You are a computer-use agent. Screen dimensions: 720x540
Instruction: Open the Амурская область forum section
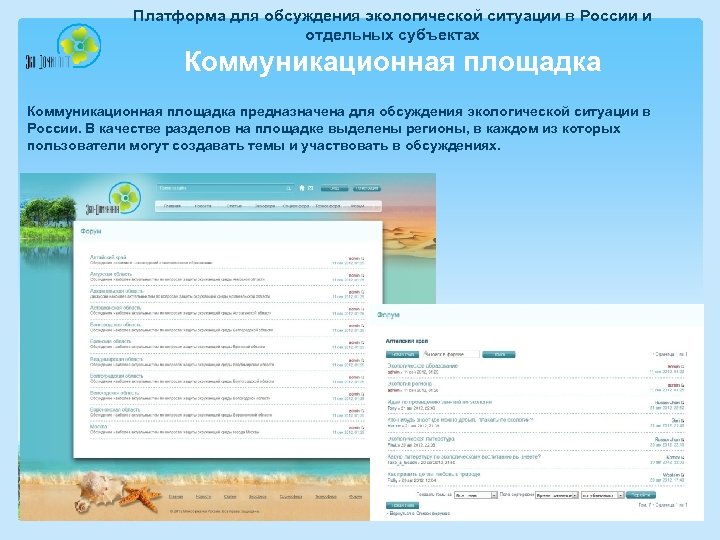pyautogui.click(x=111, y=274)
